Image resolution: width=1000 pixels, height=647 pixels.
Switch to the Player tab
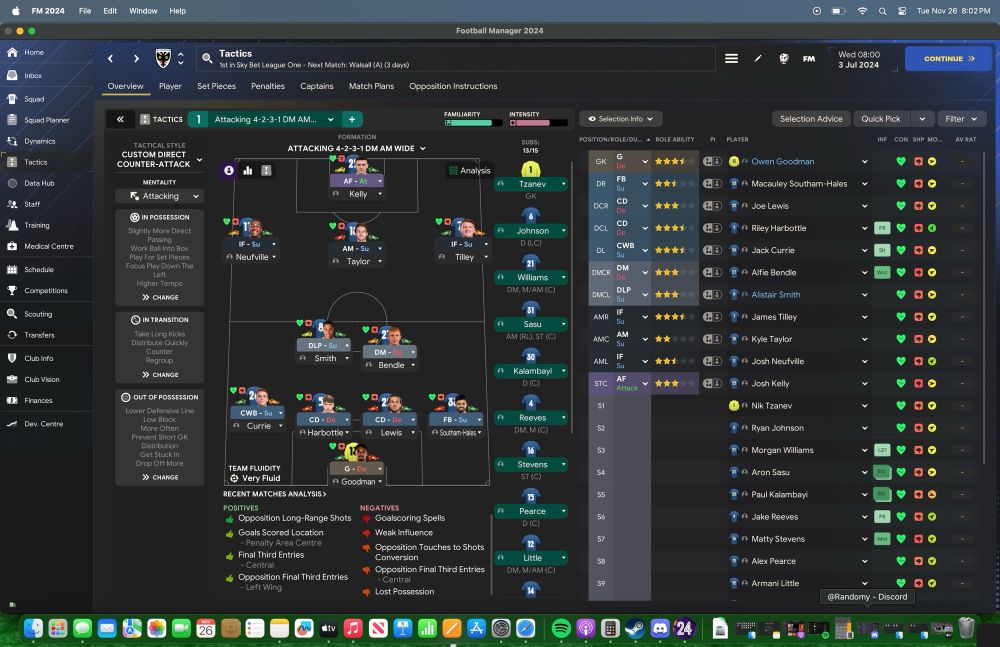click(170, 86)
